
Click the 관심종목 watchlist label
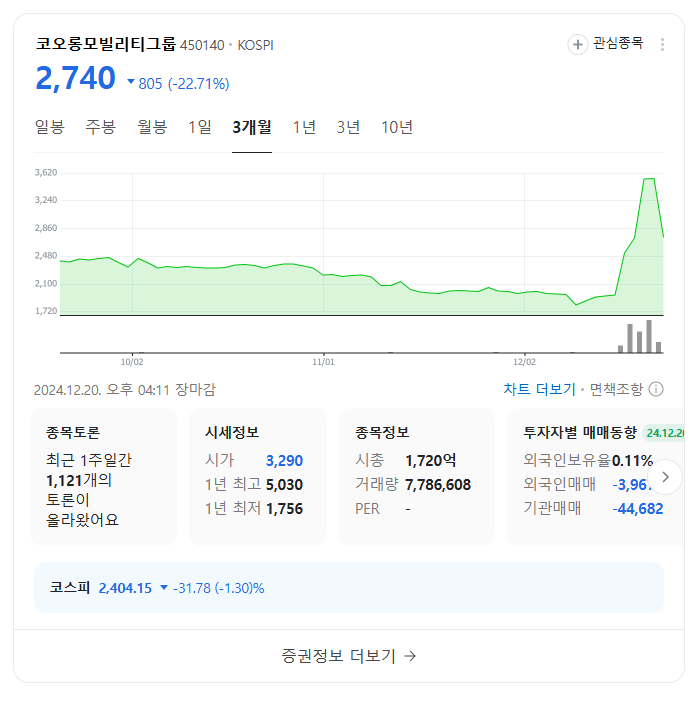(618, 43)
